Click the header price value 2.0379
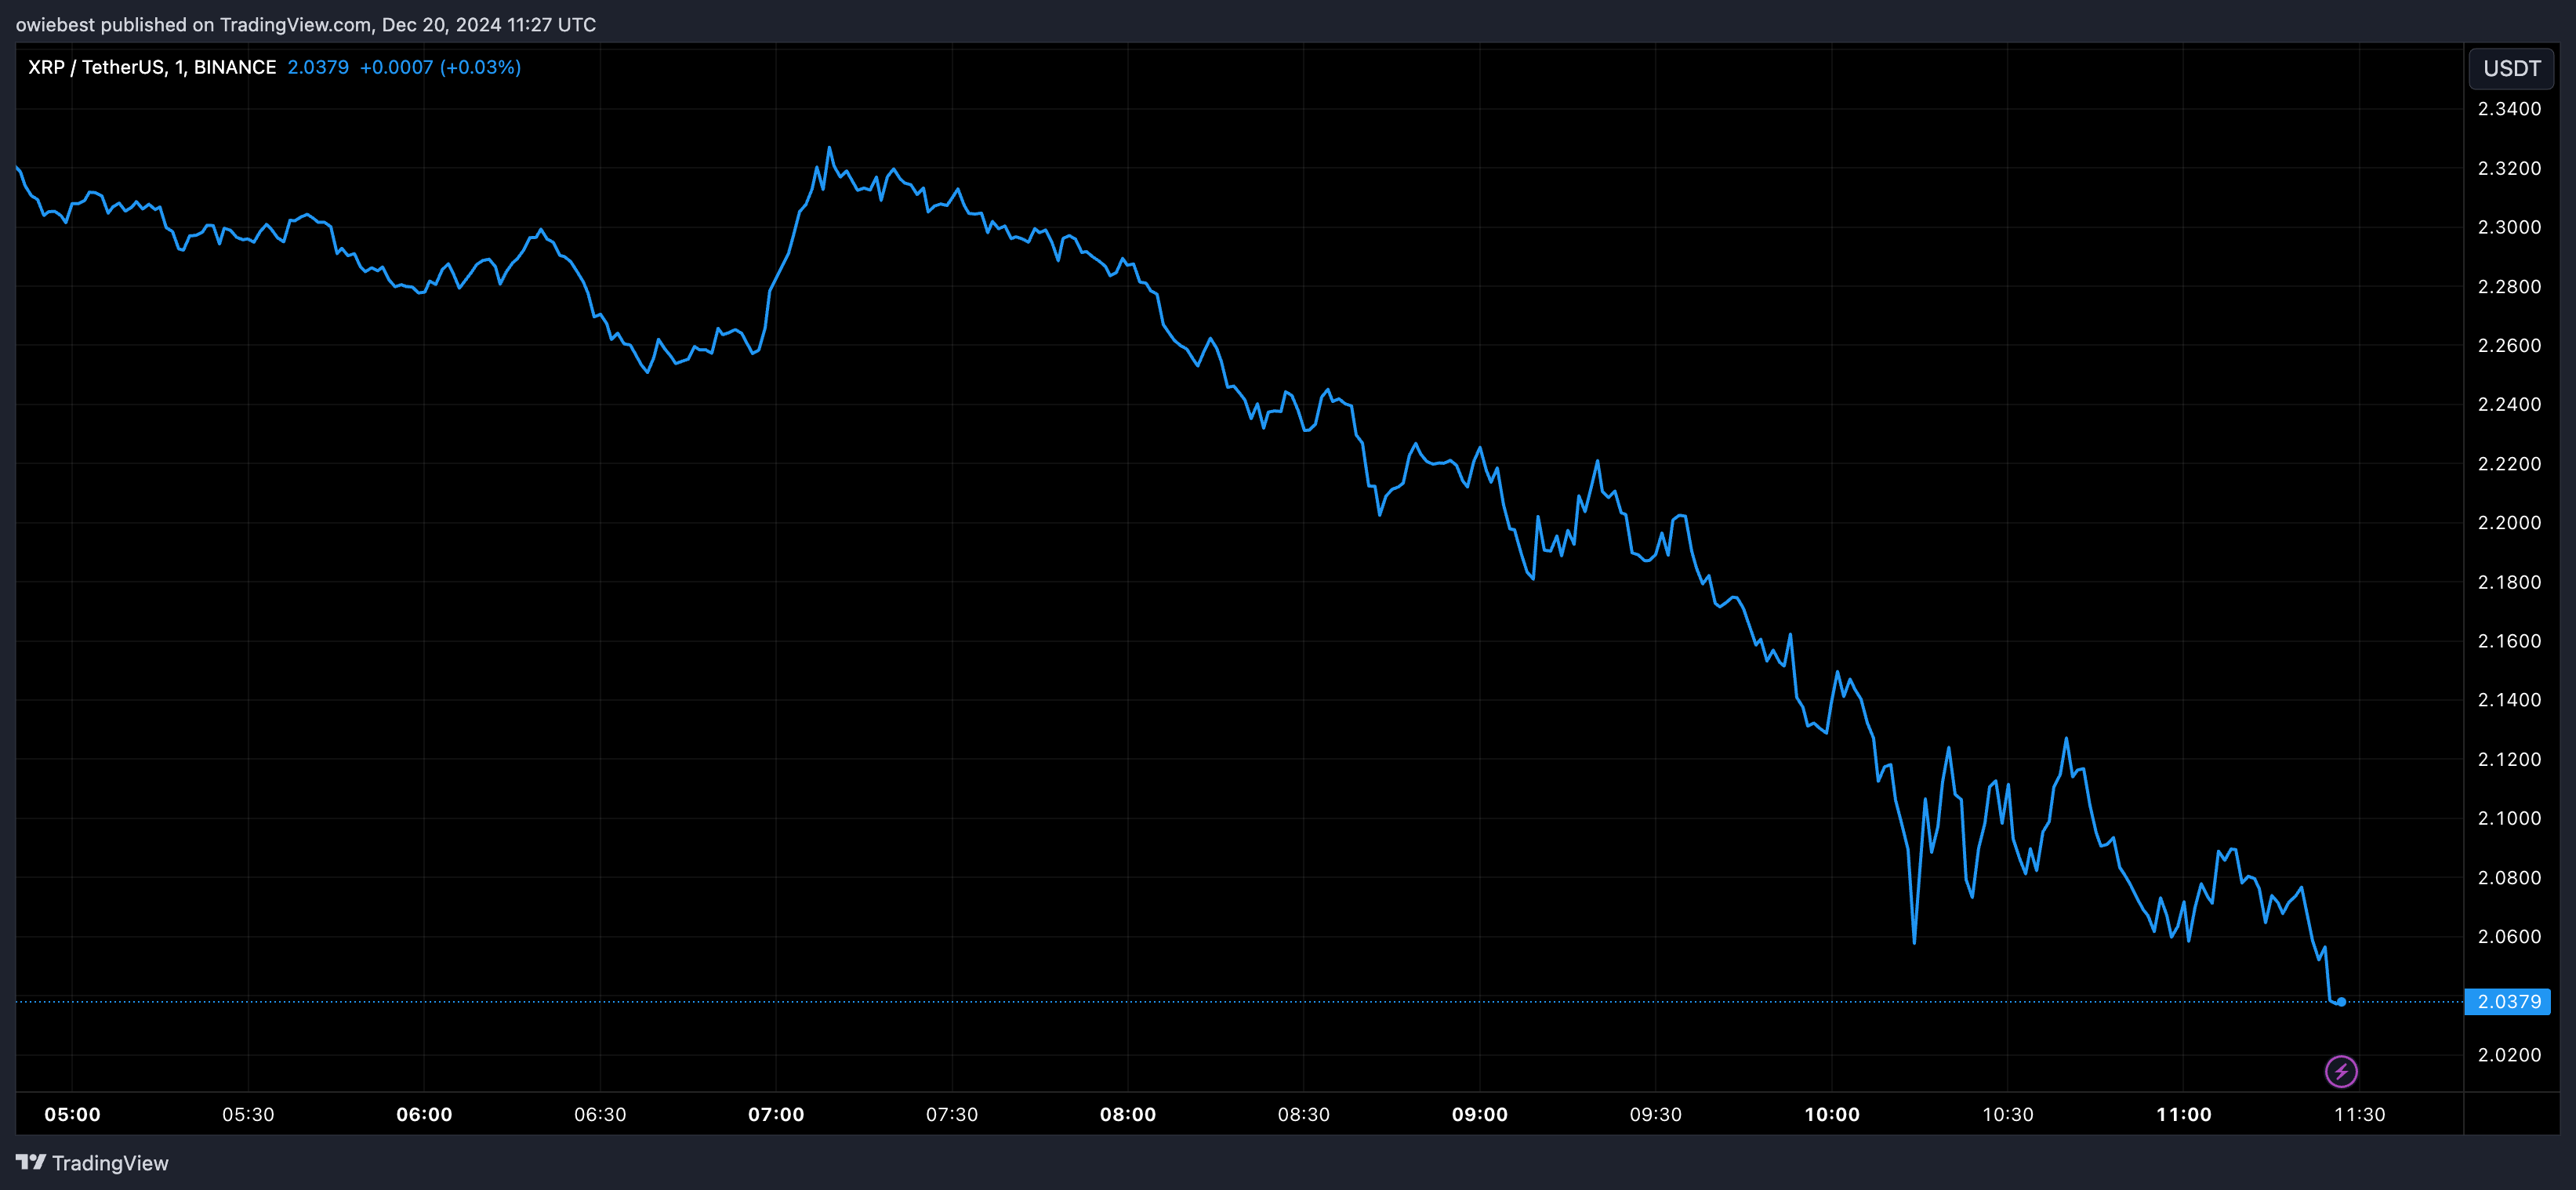The width and height of the screenshot is (2576, 1190). point(318,67)
